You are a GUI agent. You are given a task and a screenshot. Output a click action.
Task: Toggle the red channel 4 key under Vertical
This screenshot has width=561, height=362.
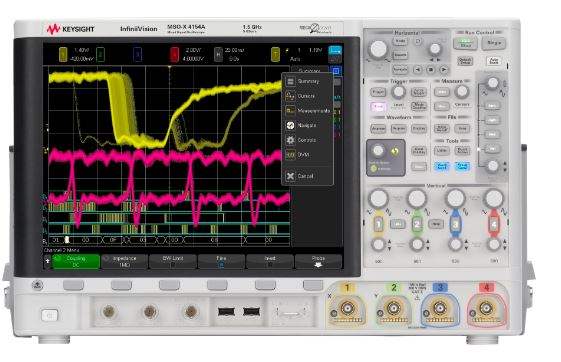tap(494, 224)
